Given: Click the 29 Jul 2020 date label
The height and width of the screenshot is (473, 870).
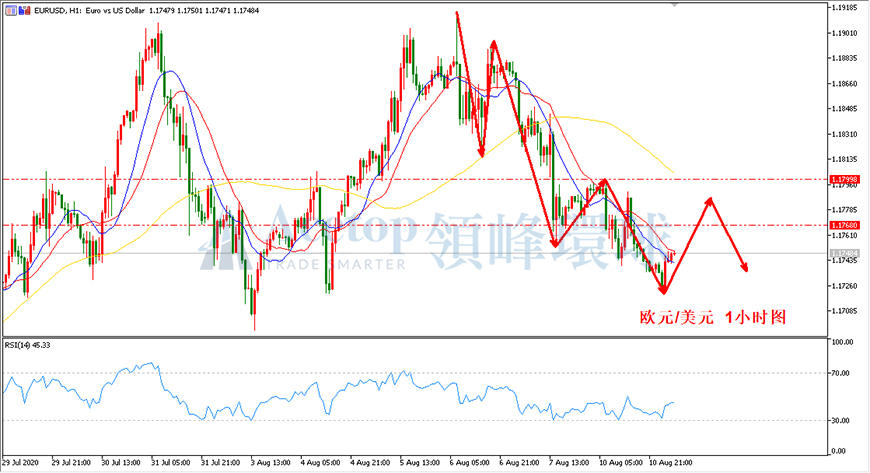Looking at the screenshot, I should (x=21, y=462).
